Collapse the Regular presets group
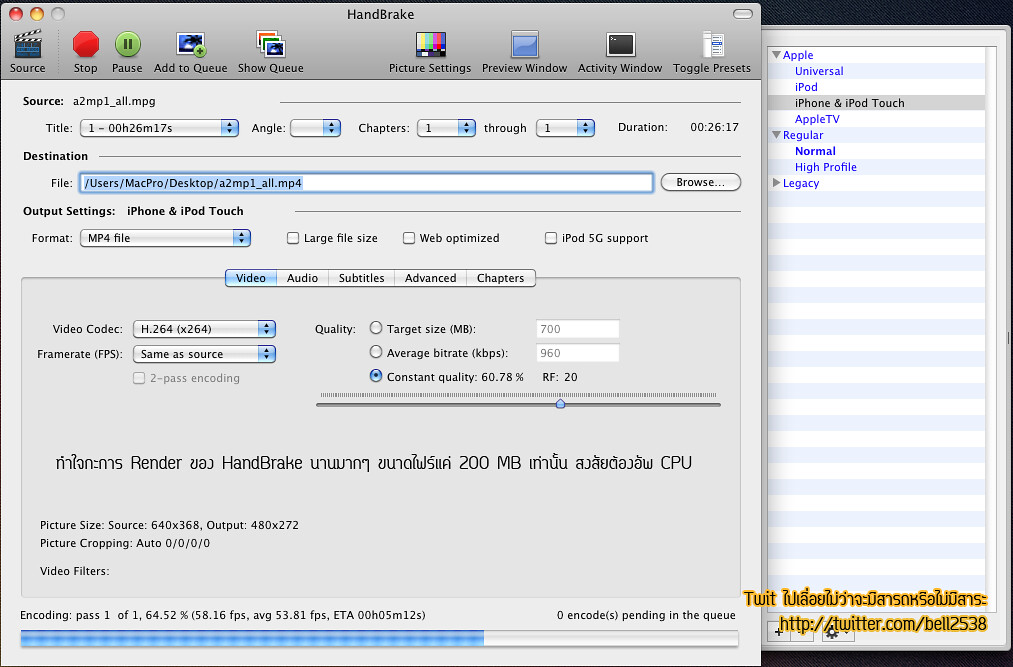 tap(777, 135)
